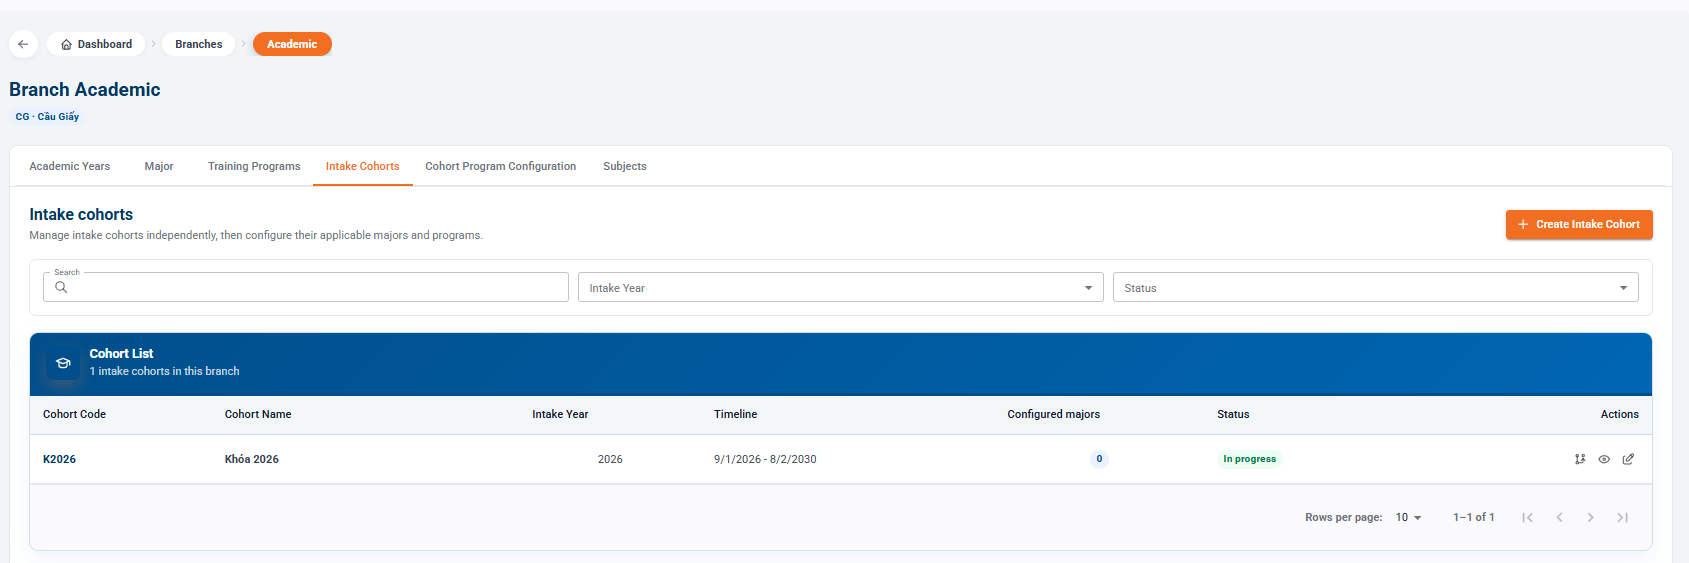1689x563 pixels.
Task: Select the Intake Cohorts tab
Action: tap(362, 166)
